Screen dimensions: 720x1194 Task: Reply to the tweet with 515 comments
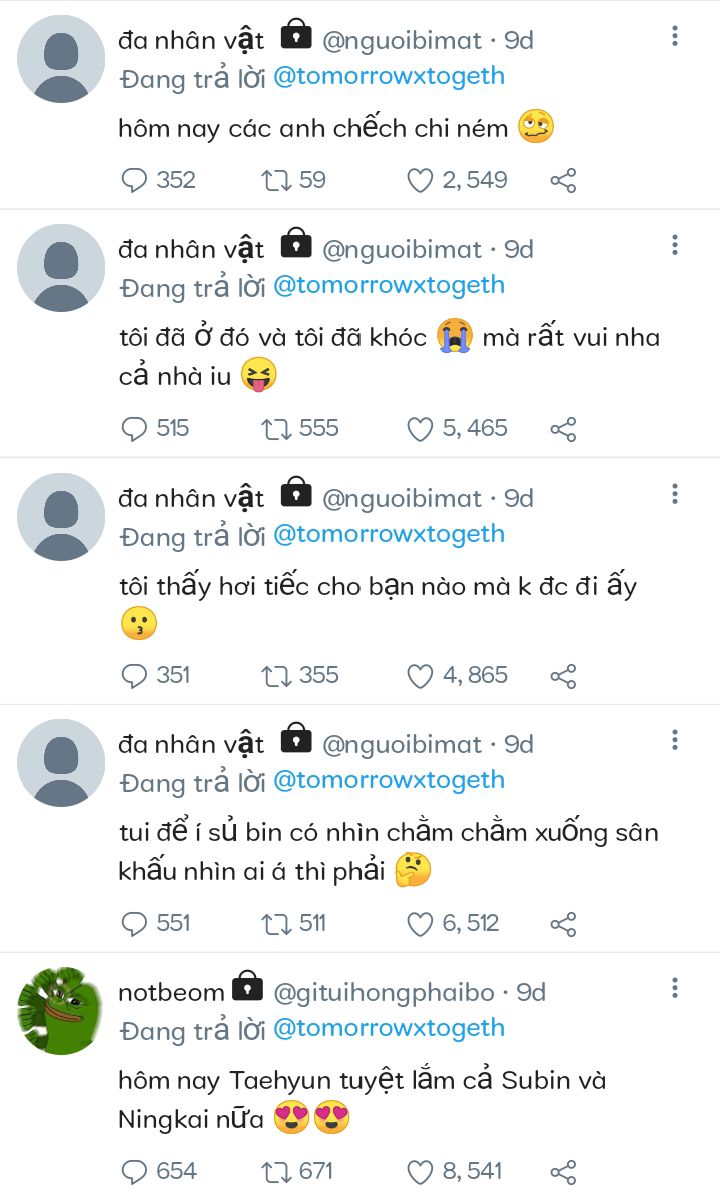(134, 429)
